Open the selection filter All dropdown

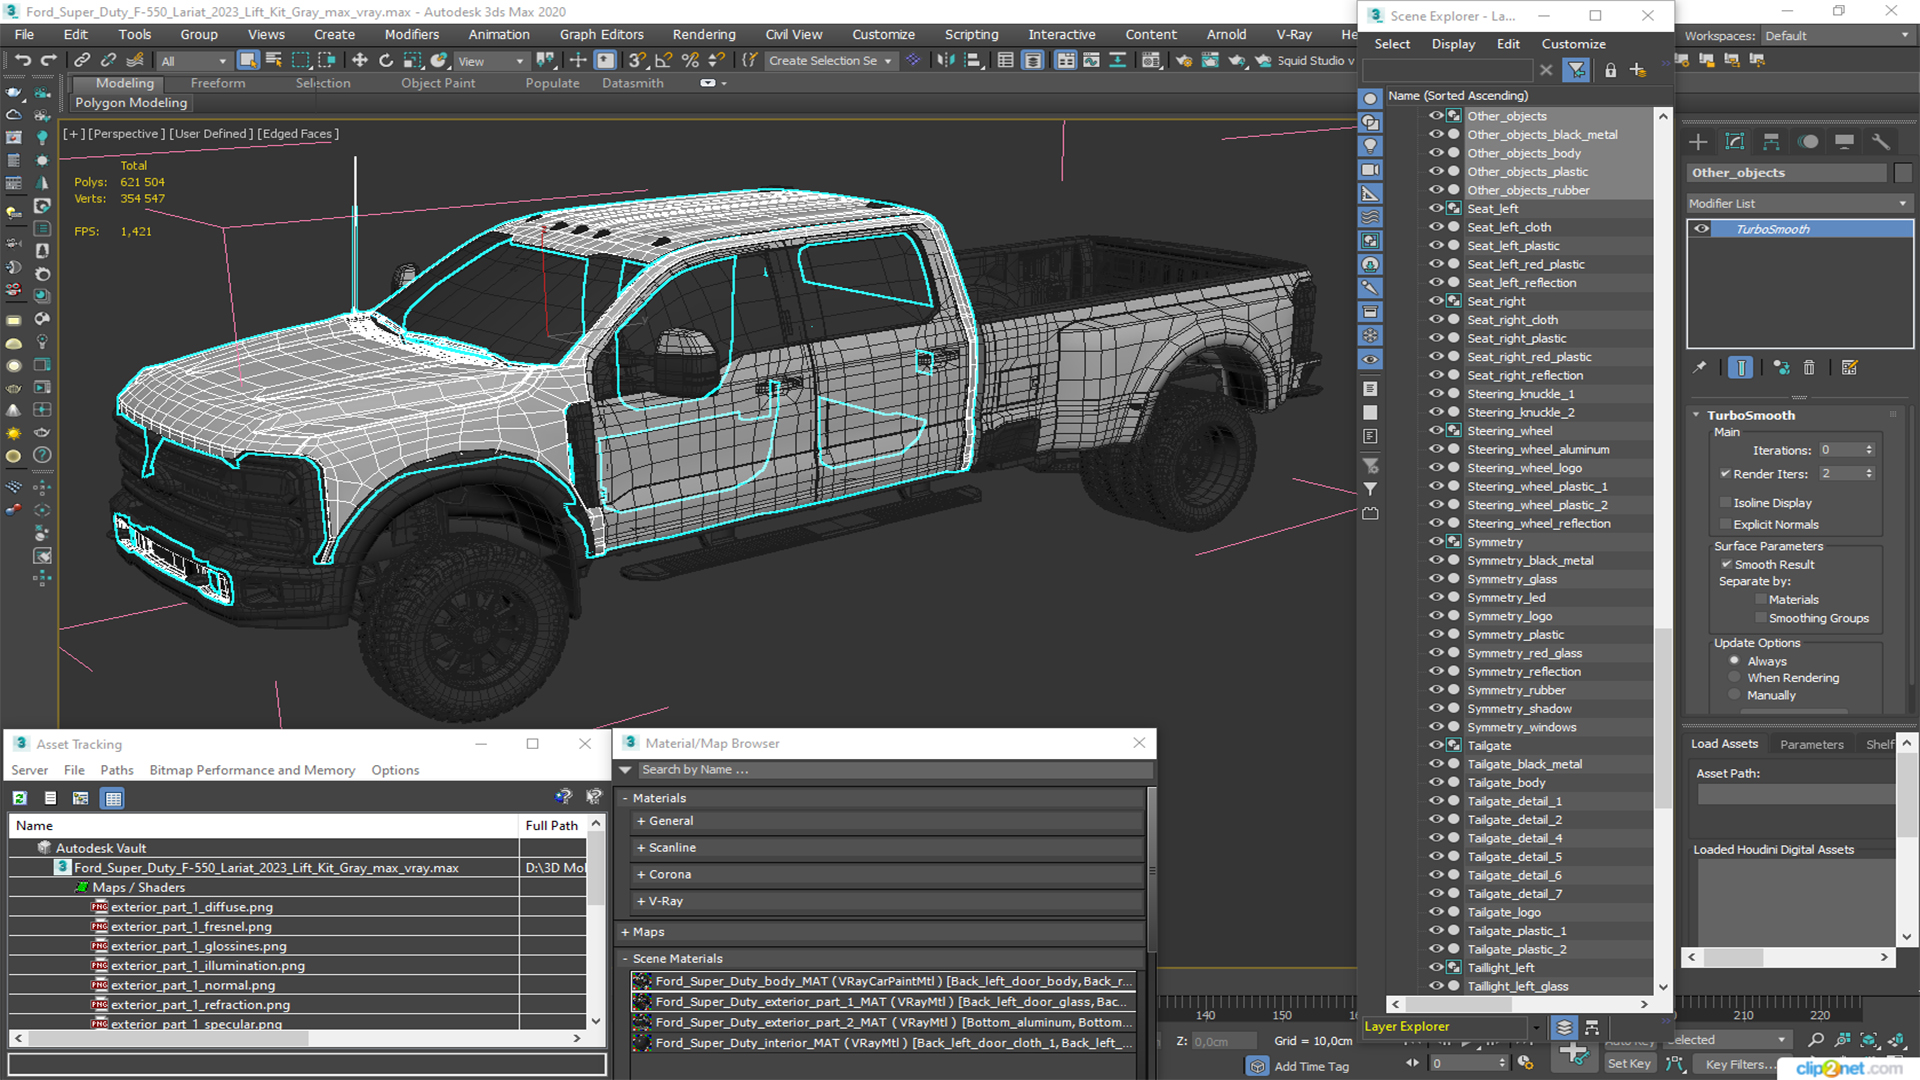pos(194,61)
